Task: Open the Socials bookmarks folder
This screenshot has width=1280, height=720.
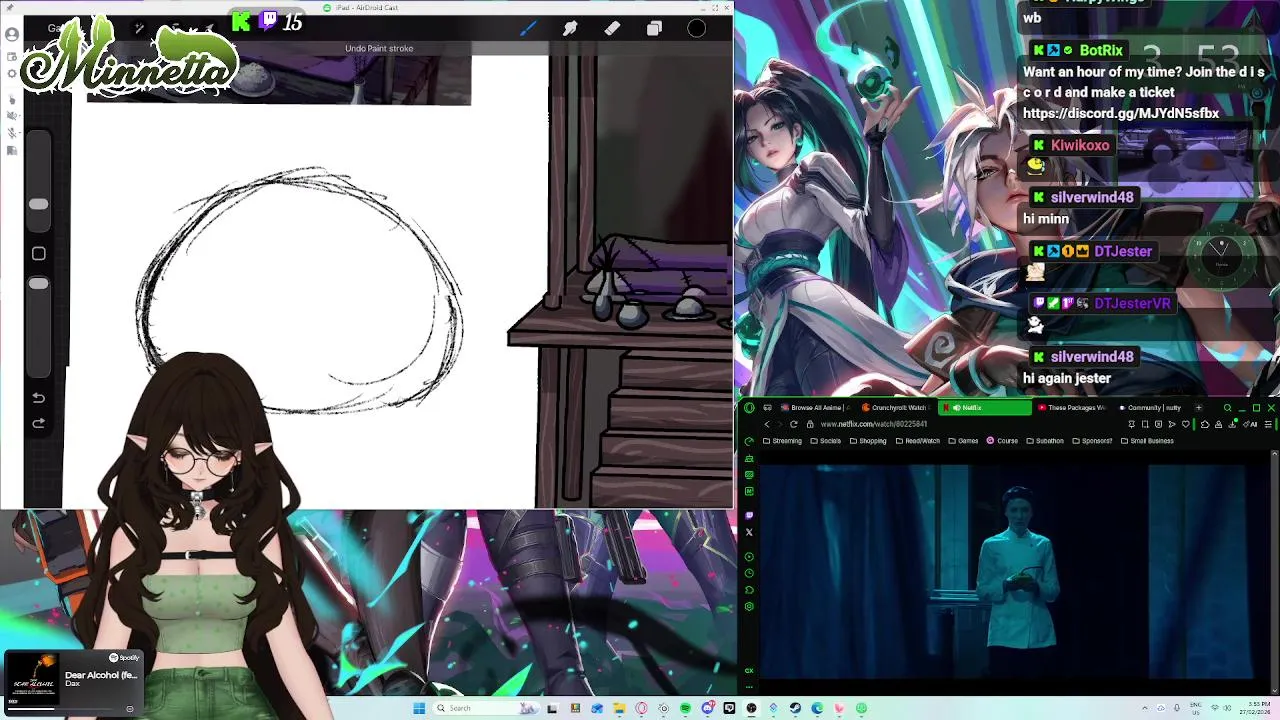Action: coord(826,441)
